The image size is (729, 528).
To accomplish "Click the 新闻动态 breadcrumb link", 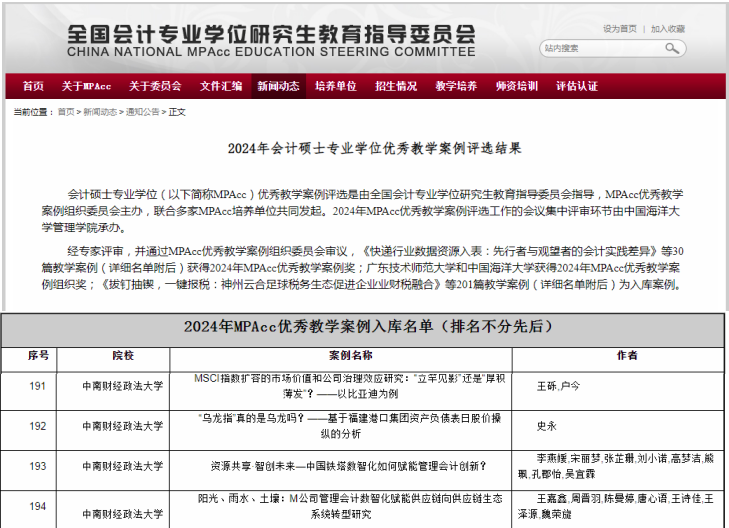I will (x=99, y=112).
